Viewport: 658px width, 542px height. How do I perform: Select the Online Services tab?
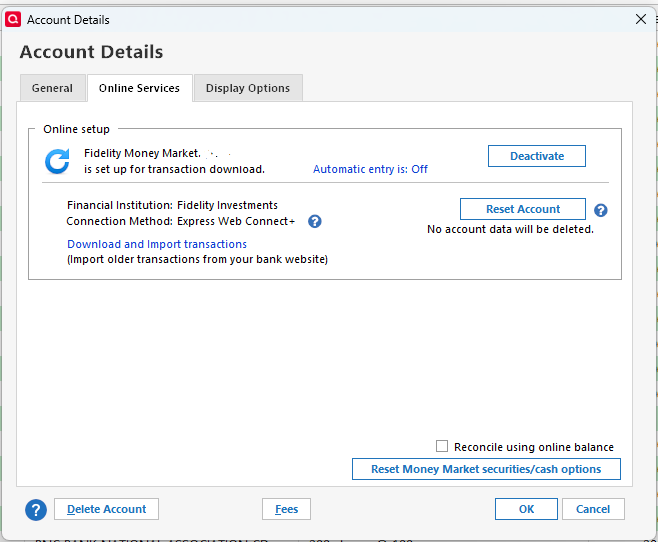[139, 88]
